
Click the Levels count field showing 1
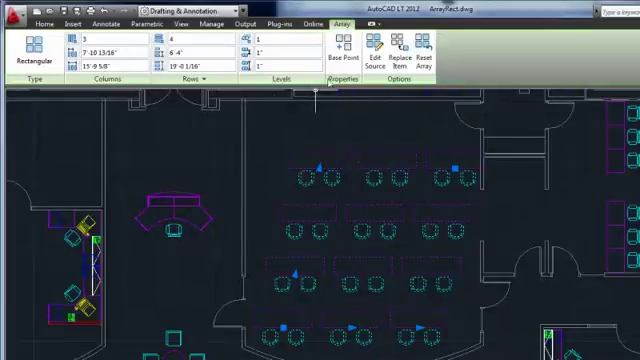coord(288,39)
